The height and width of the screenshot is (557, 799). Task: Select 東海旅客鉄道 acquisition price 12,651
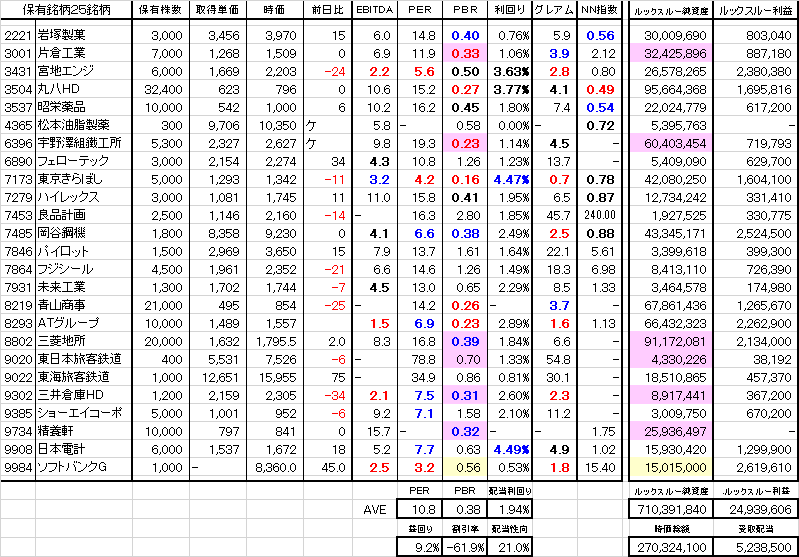pyautogui.click(x=220, y=378)
